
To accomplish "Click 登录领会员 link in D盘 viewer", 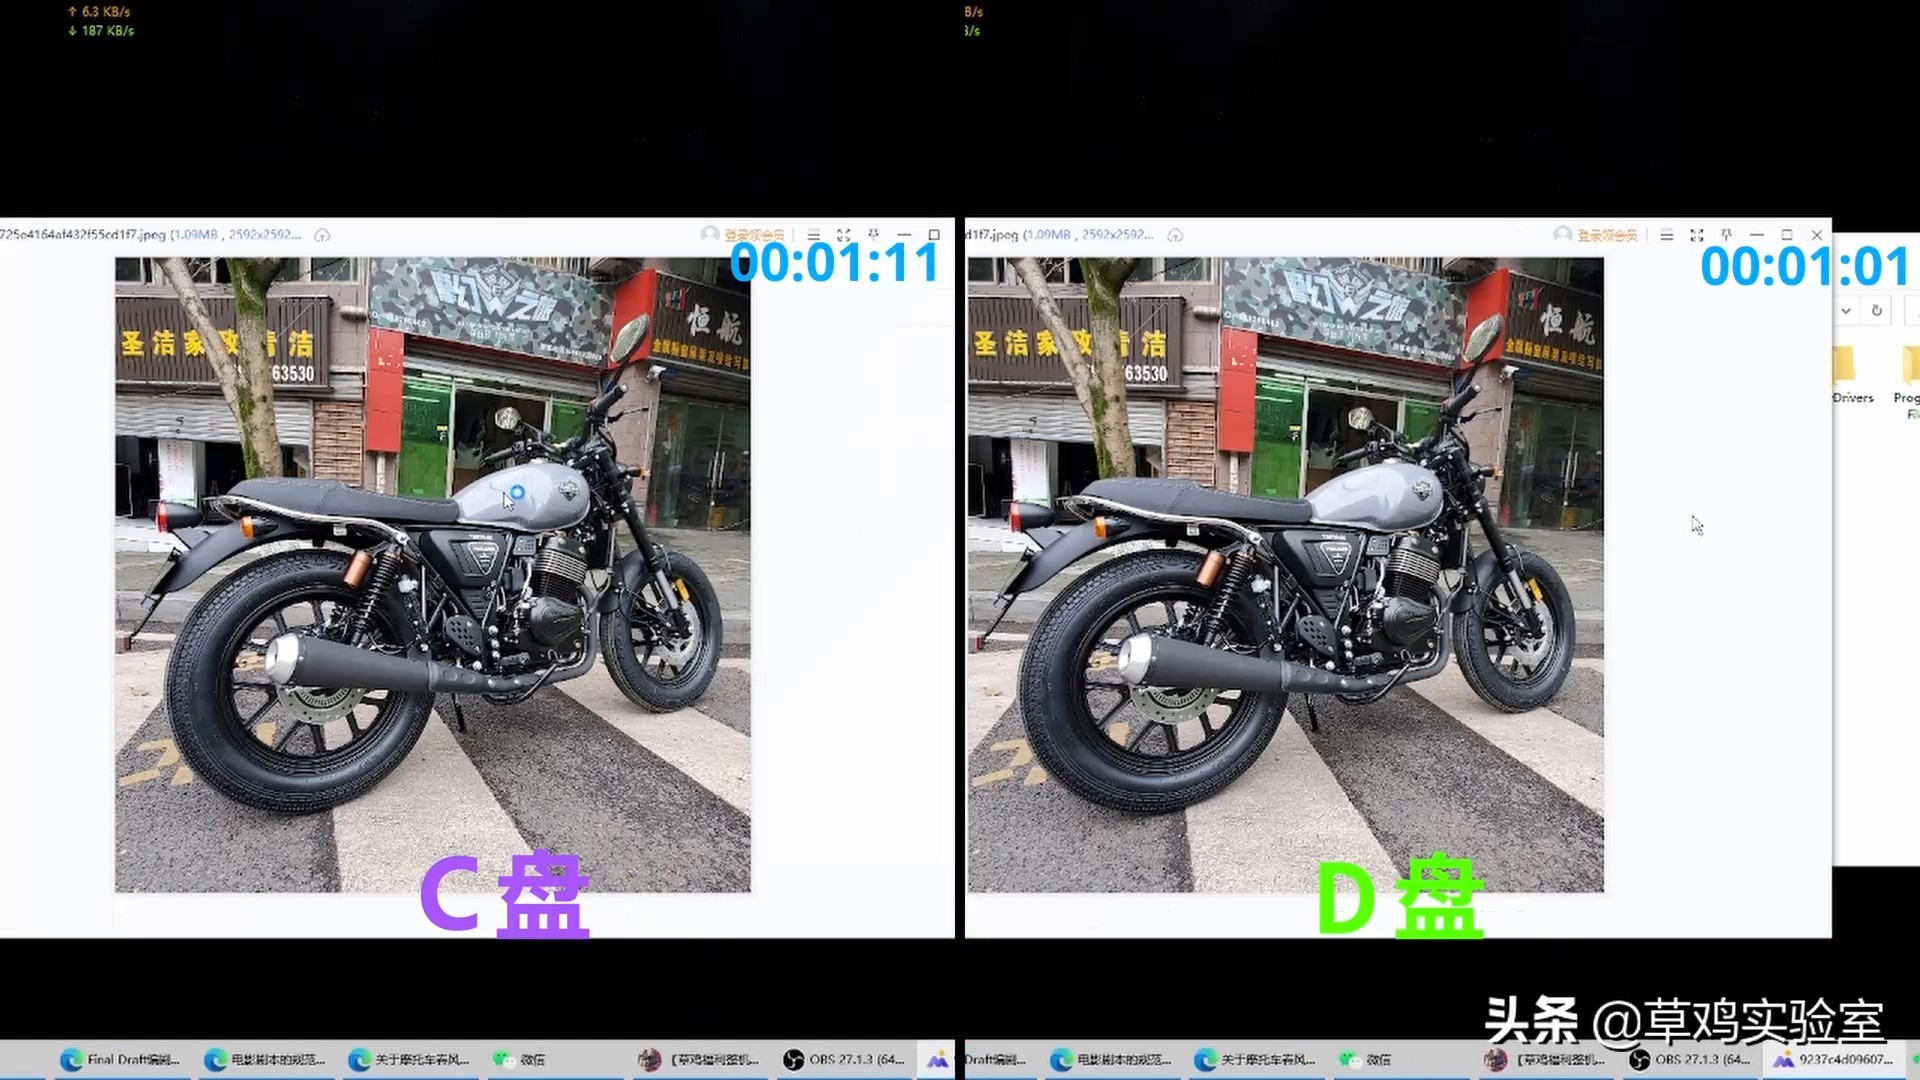I will click(1607, 236).
